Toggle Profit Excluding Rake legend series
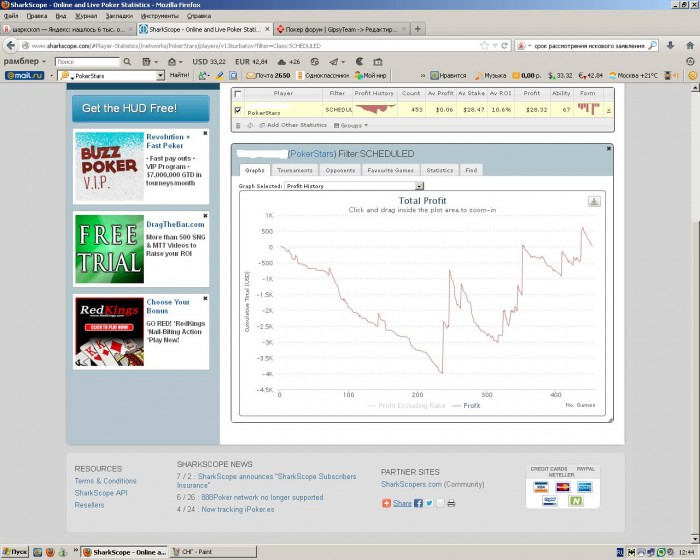The image size is (700, 560). click(406, 405)
